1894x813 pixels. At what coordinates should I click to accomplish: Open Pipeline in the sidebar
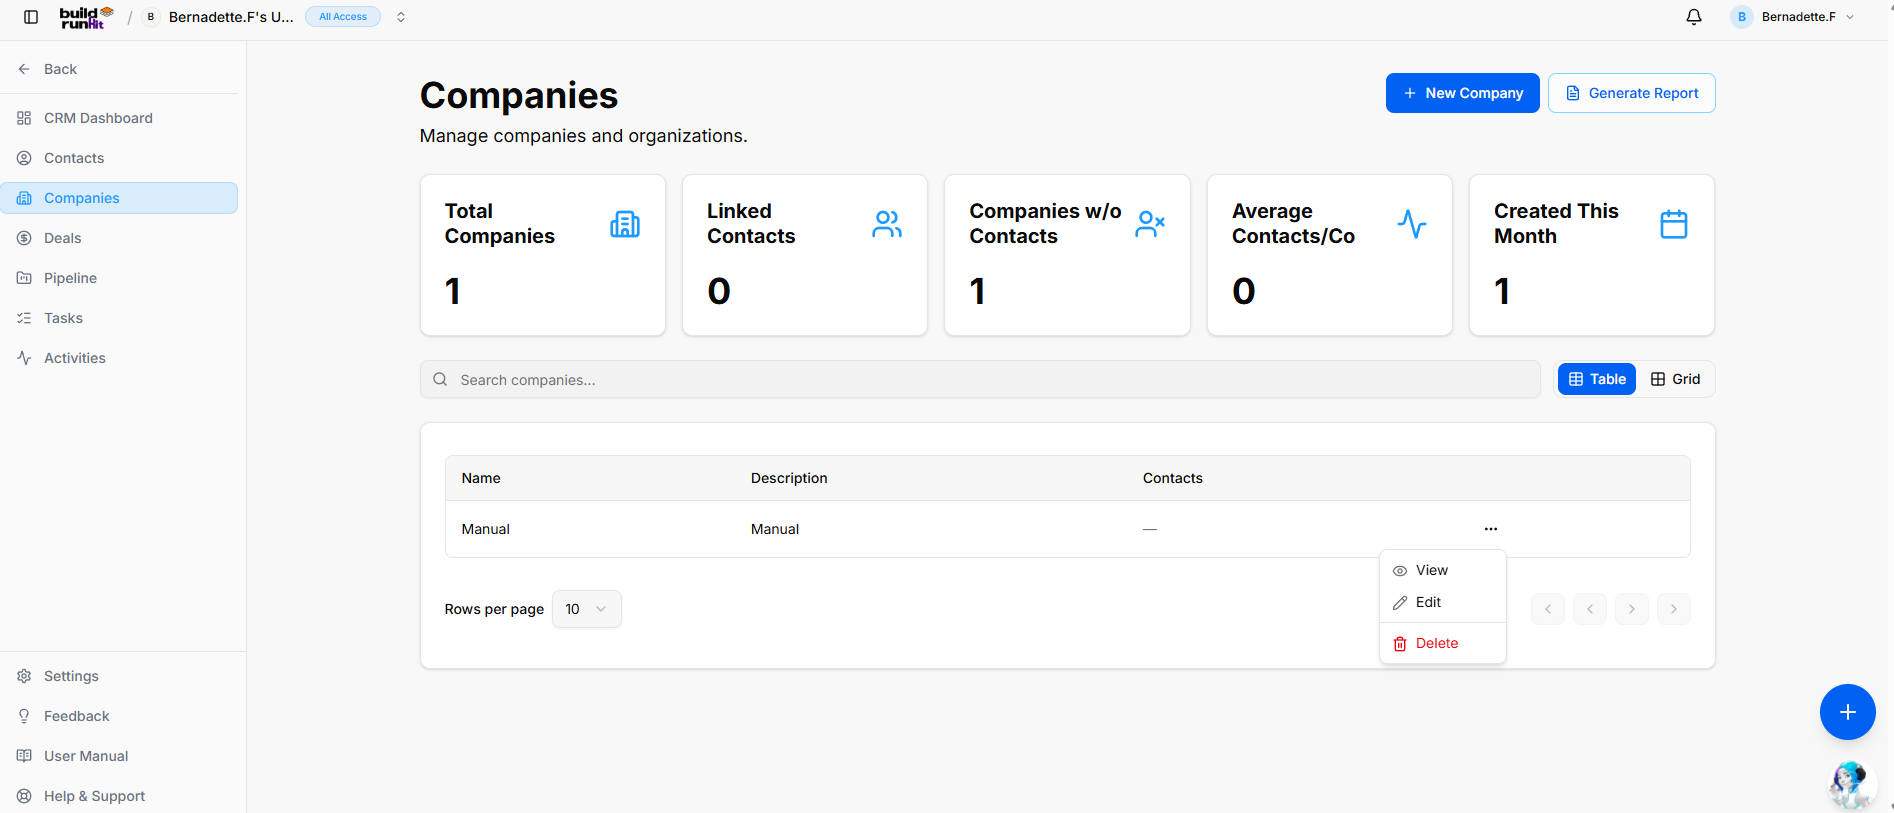pyautogui.click(x=119, y=278)
